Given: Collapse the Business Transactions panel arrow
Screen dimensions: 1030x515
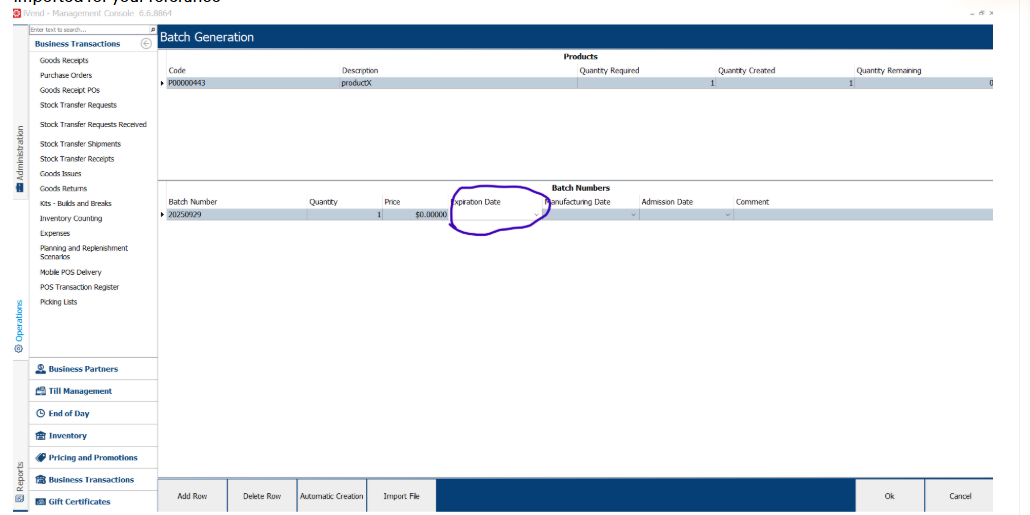Looking at the screenshot, I should coord(146,44).
